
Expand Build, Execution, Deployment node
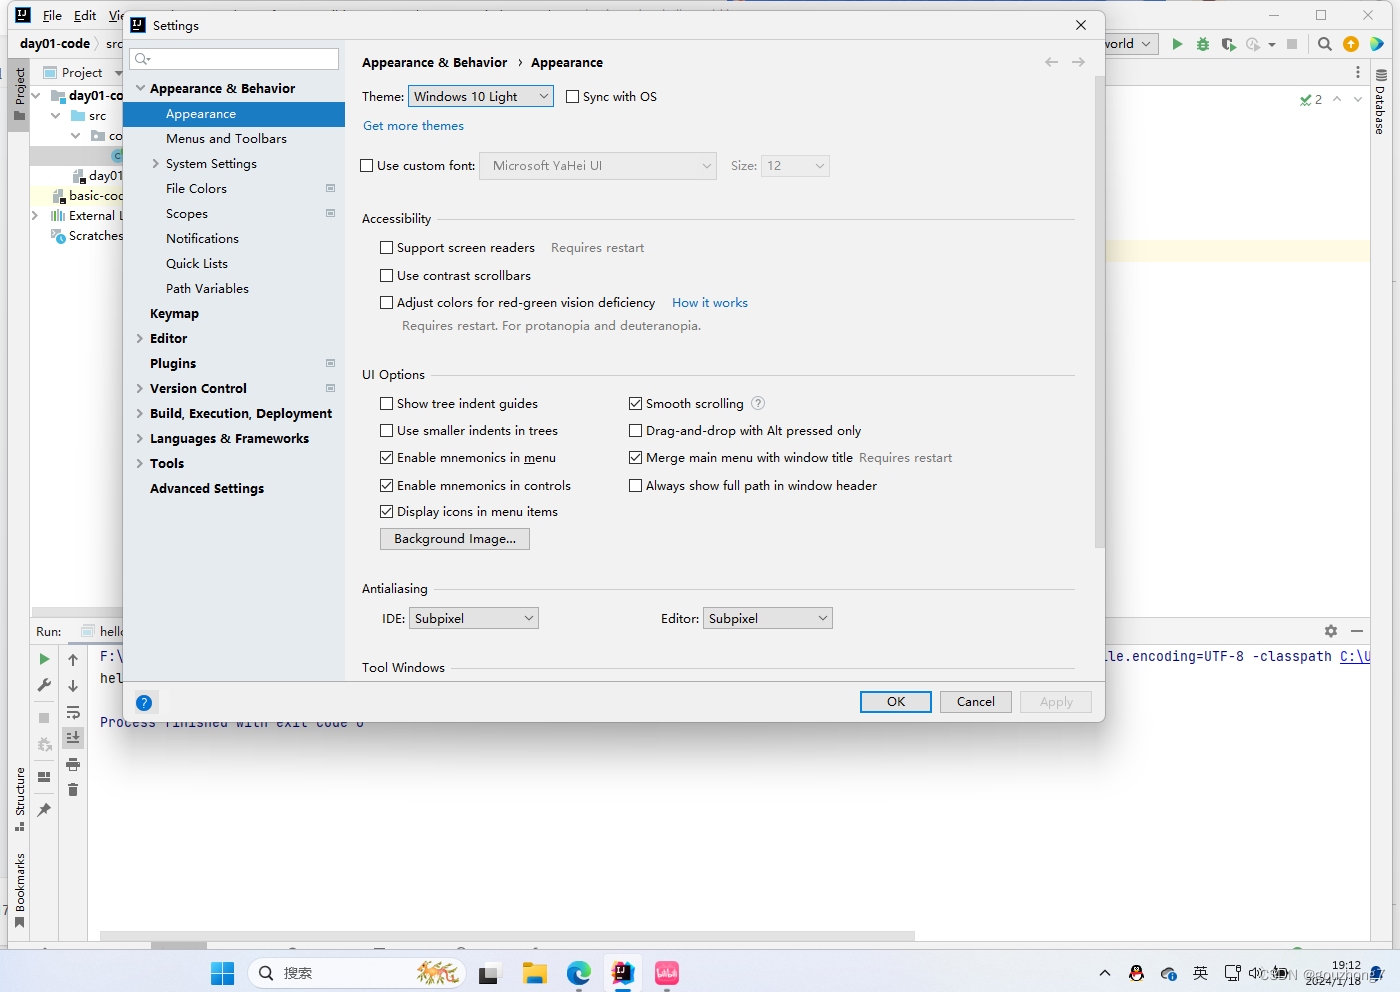pyautogui.click(x=140, y=413)
